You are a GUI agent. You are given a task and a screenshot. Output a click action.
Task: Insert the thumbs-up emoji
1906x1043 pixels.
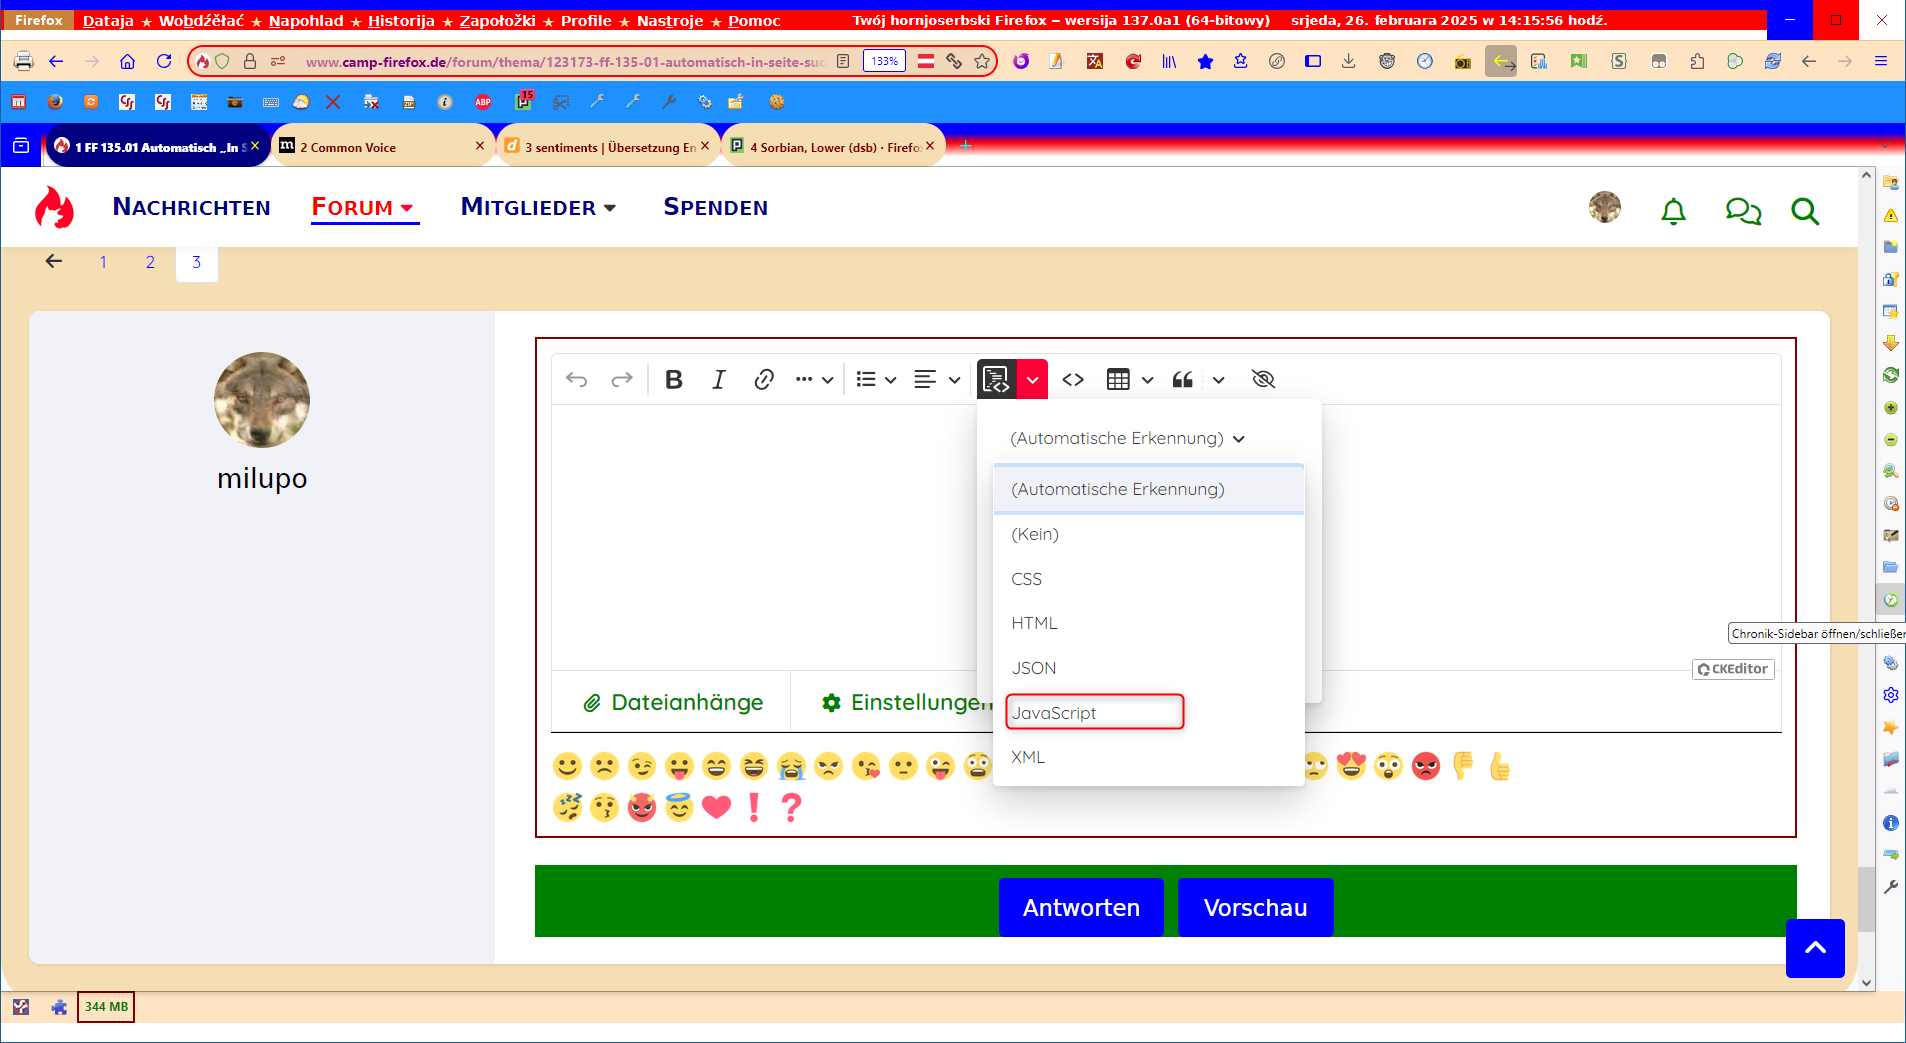(1499, 766)
